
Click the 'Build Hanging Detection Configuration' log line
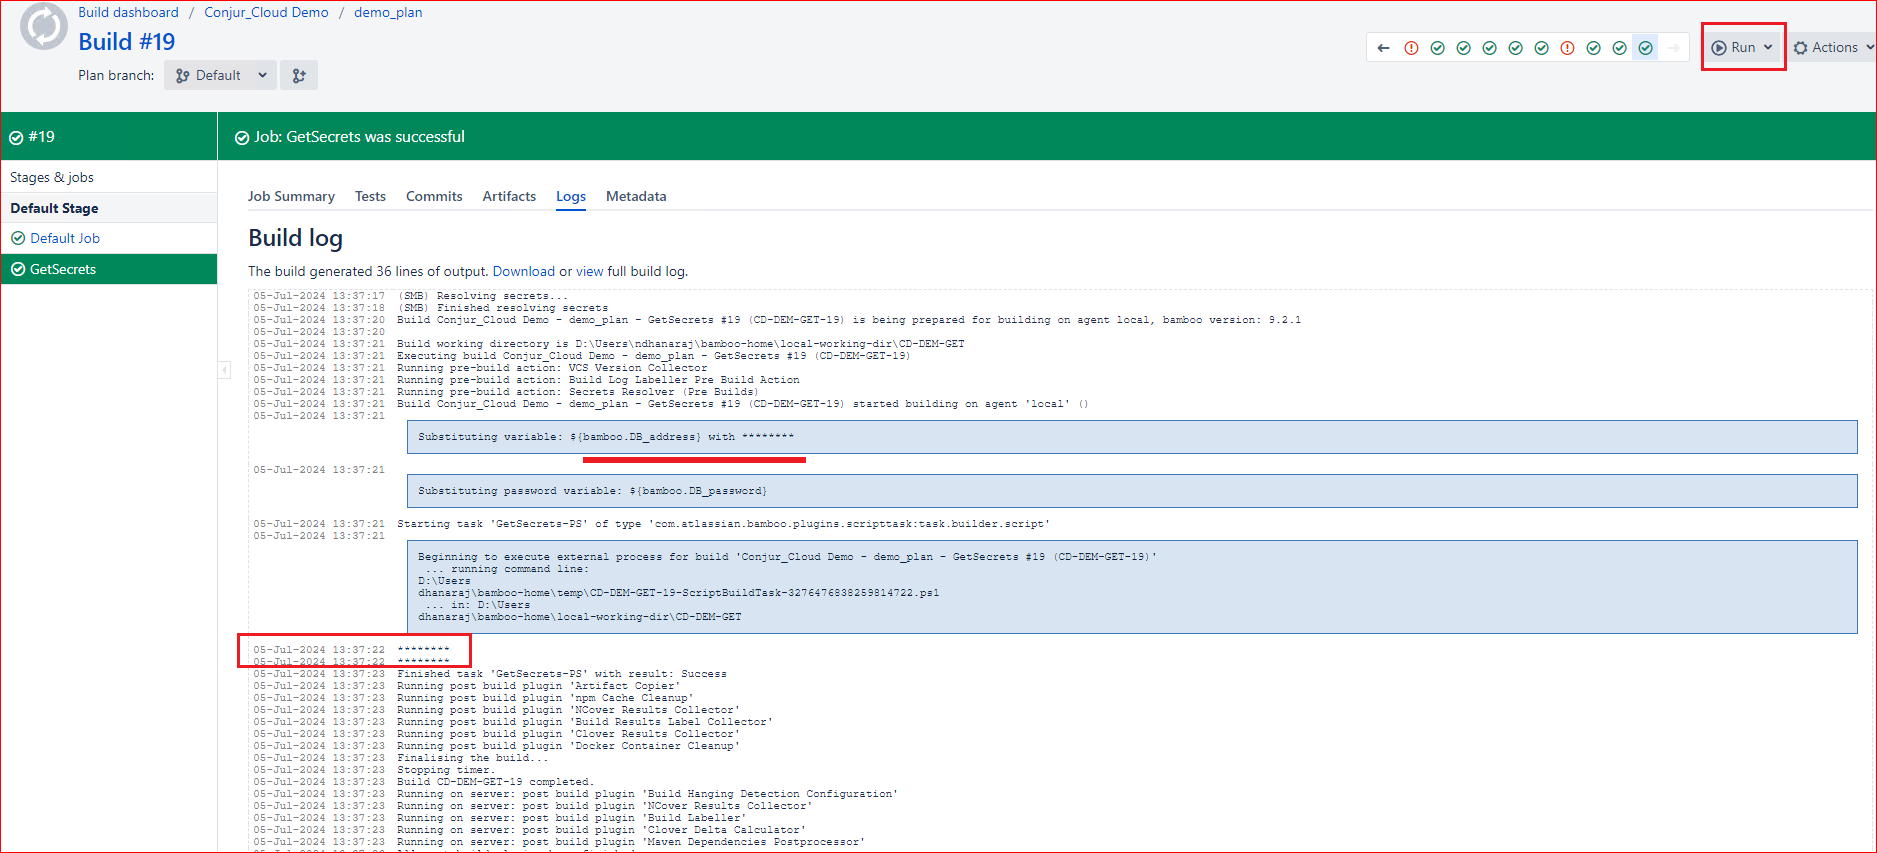647,794
